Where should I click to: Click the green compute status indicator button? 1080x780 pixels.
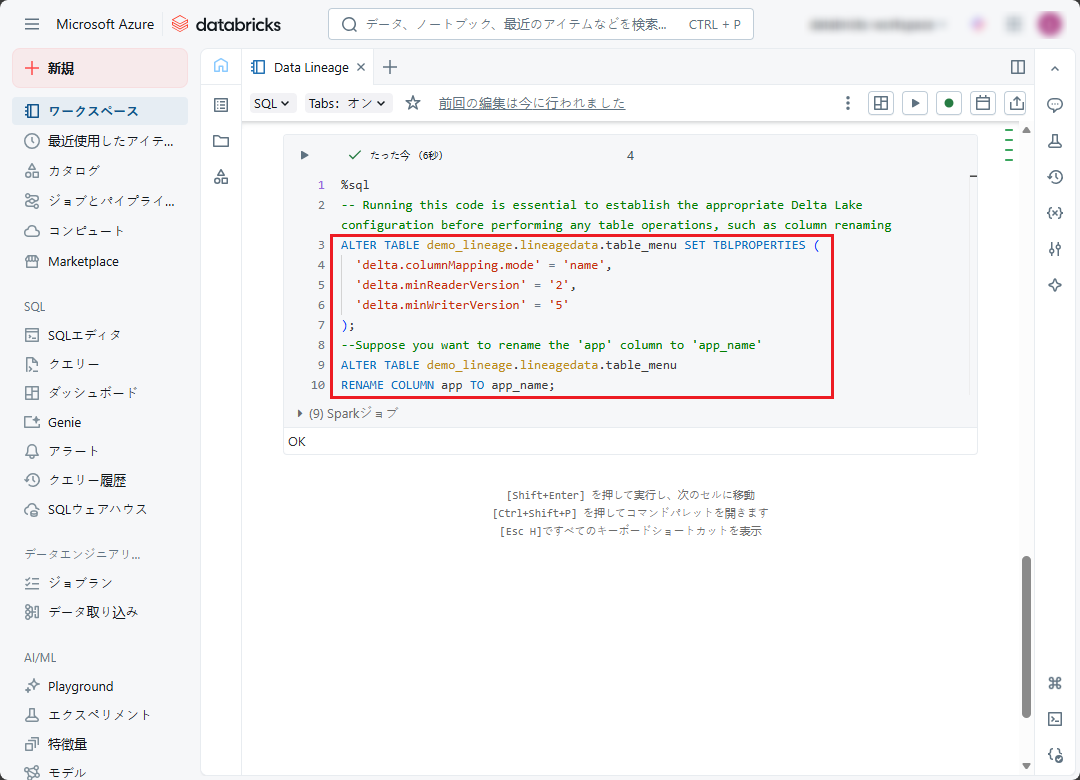(949, 103)
